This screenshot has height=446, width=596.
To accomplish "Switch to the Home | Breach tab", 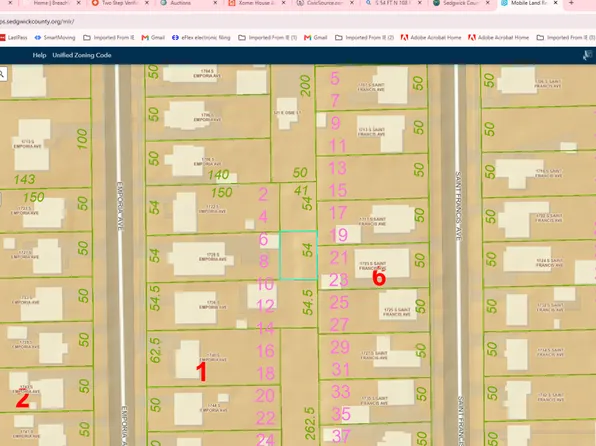I will [50, 3].
